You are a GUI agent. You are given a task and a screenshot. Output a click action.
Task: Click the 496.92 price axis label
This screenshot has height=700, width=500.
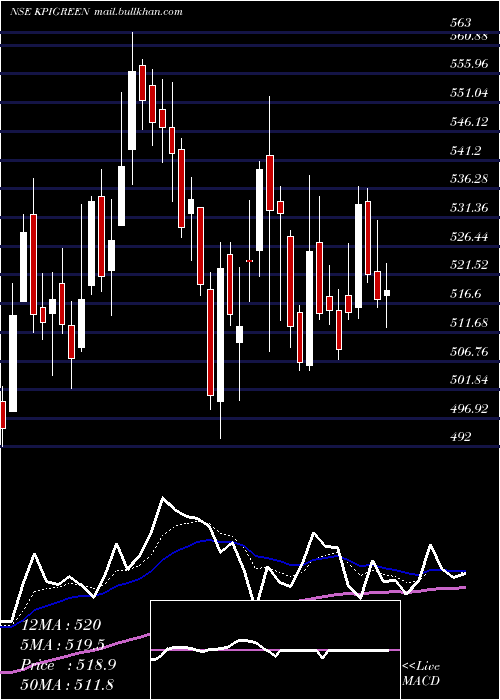click(469, 409)
